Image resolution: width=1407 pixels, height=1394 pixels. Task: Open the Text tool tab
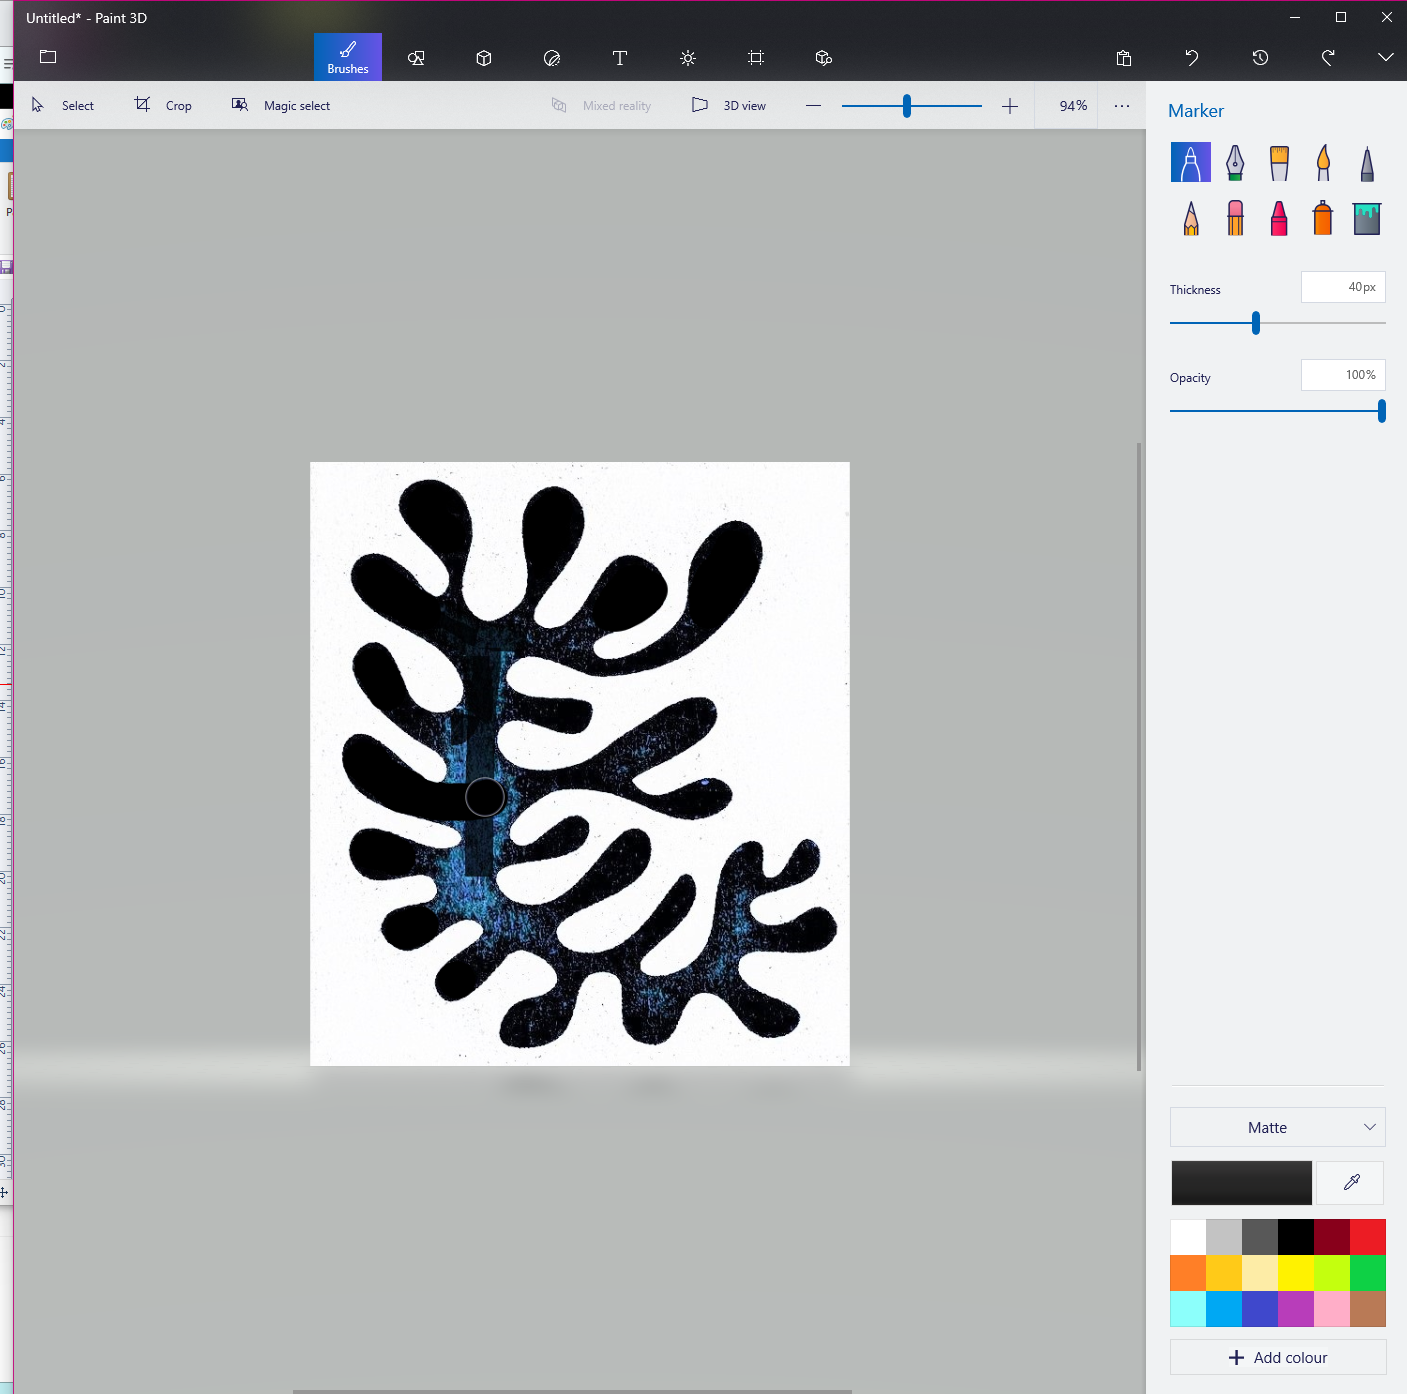(x=620, y=58)
